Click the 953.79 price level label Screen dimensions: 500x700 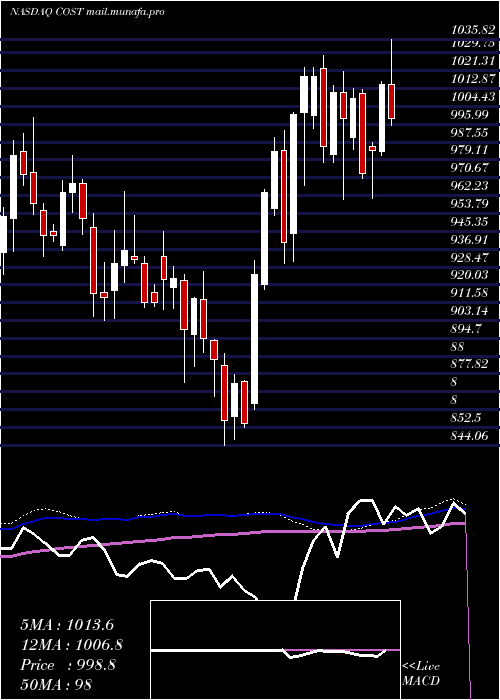tap(472, 204)
